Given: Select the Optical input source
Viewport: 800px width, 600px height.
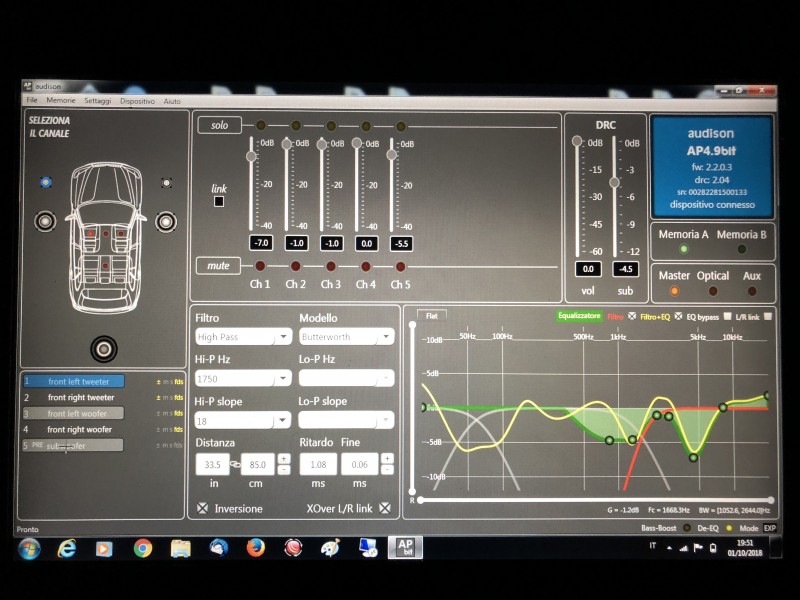Looking at the screenshot, I should [713, 291].
